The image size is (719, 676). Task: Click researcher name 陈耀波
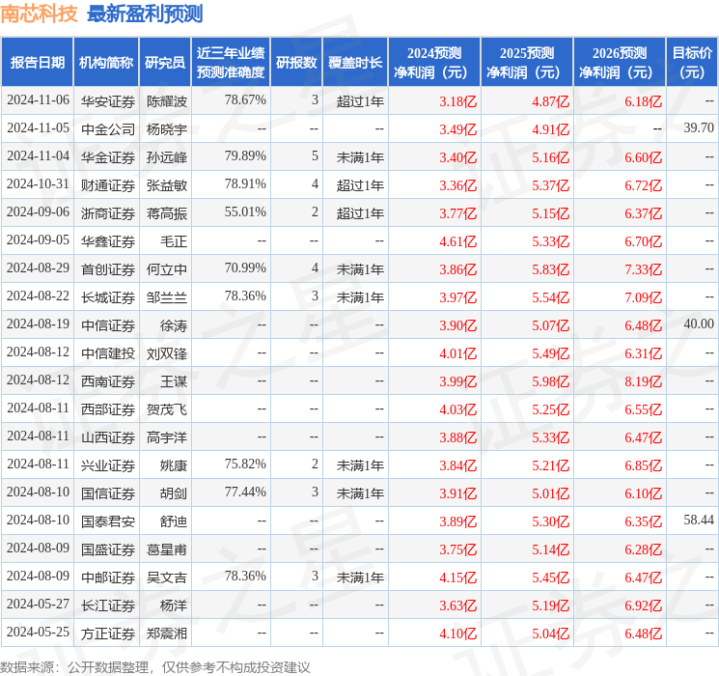click(167, 101)
